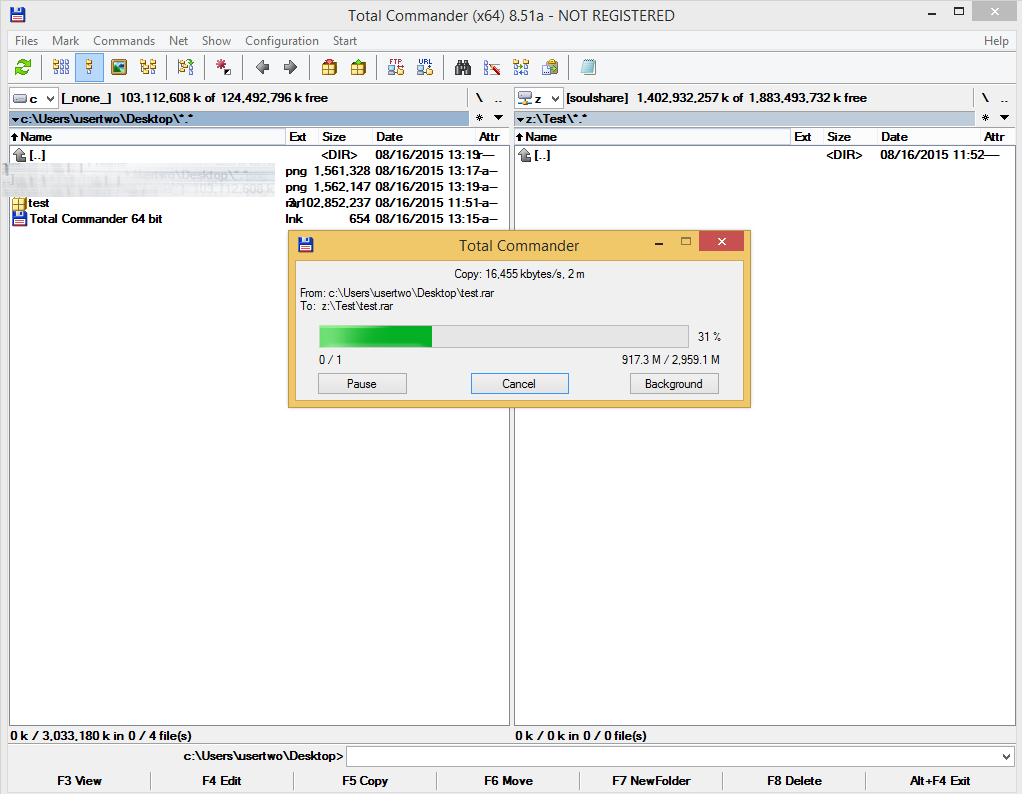Click the '[soulshare]' drive label
Screen dimensions: 1022x794
pyautogui.click(x=597, y=98)
